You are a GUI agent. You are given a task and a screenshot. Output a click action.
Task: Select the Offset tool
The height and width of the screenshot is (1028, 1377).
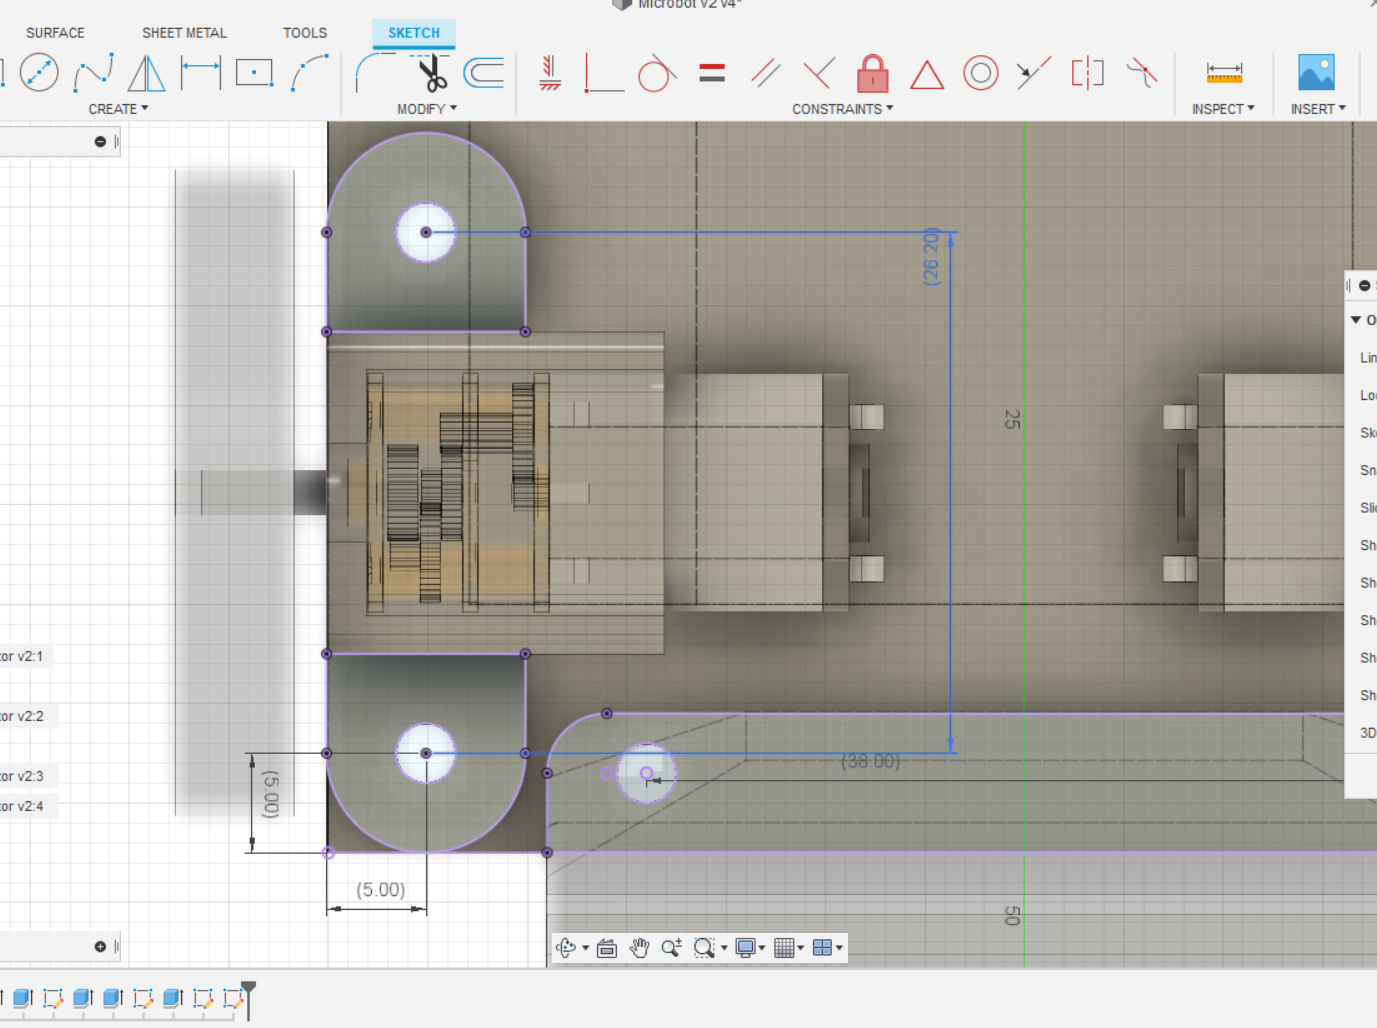(484, 73)
